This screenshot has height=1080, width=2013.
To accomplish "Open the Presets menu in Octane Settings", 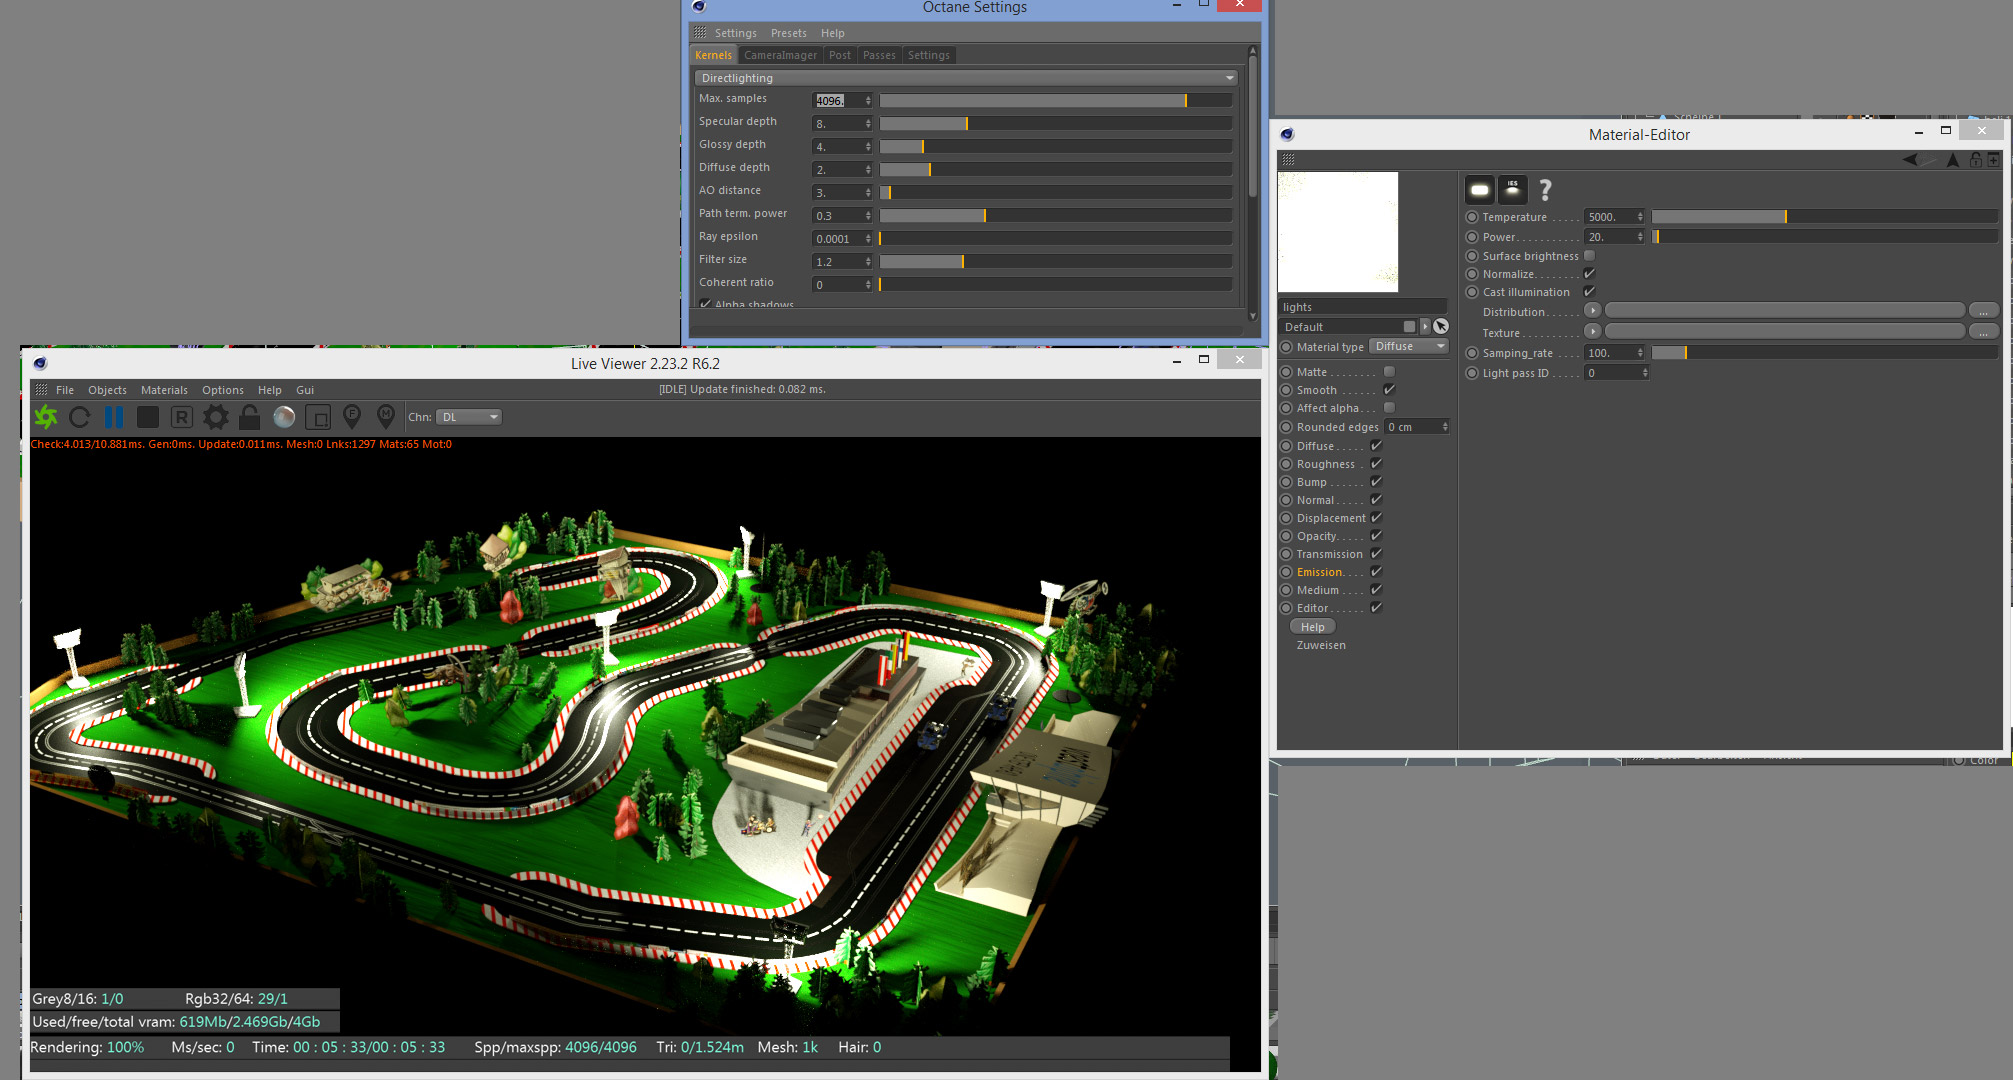I will click(788, 33).
